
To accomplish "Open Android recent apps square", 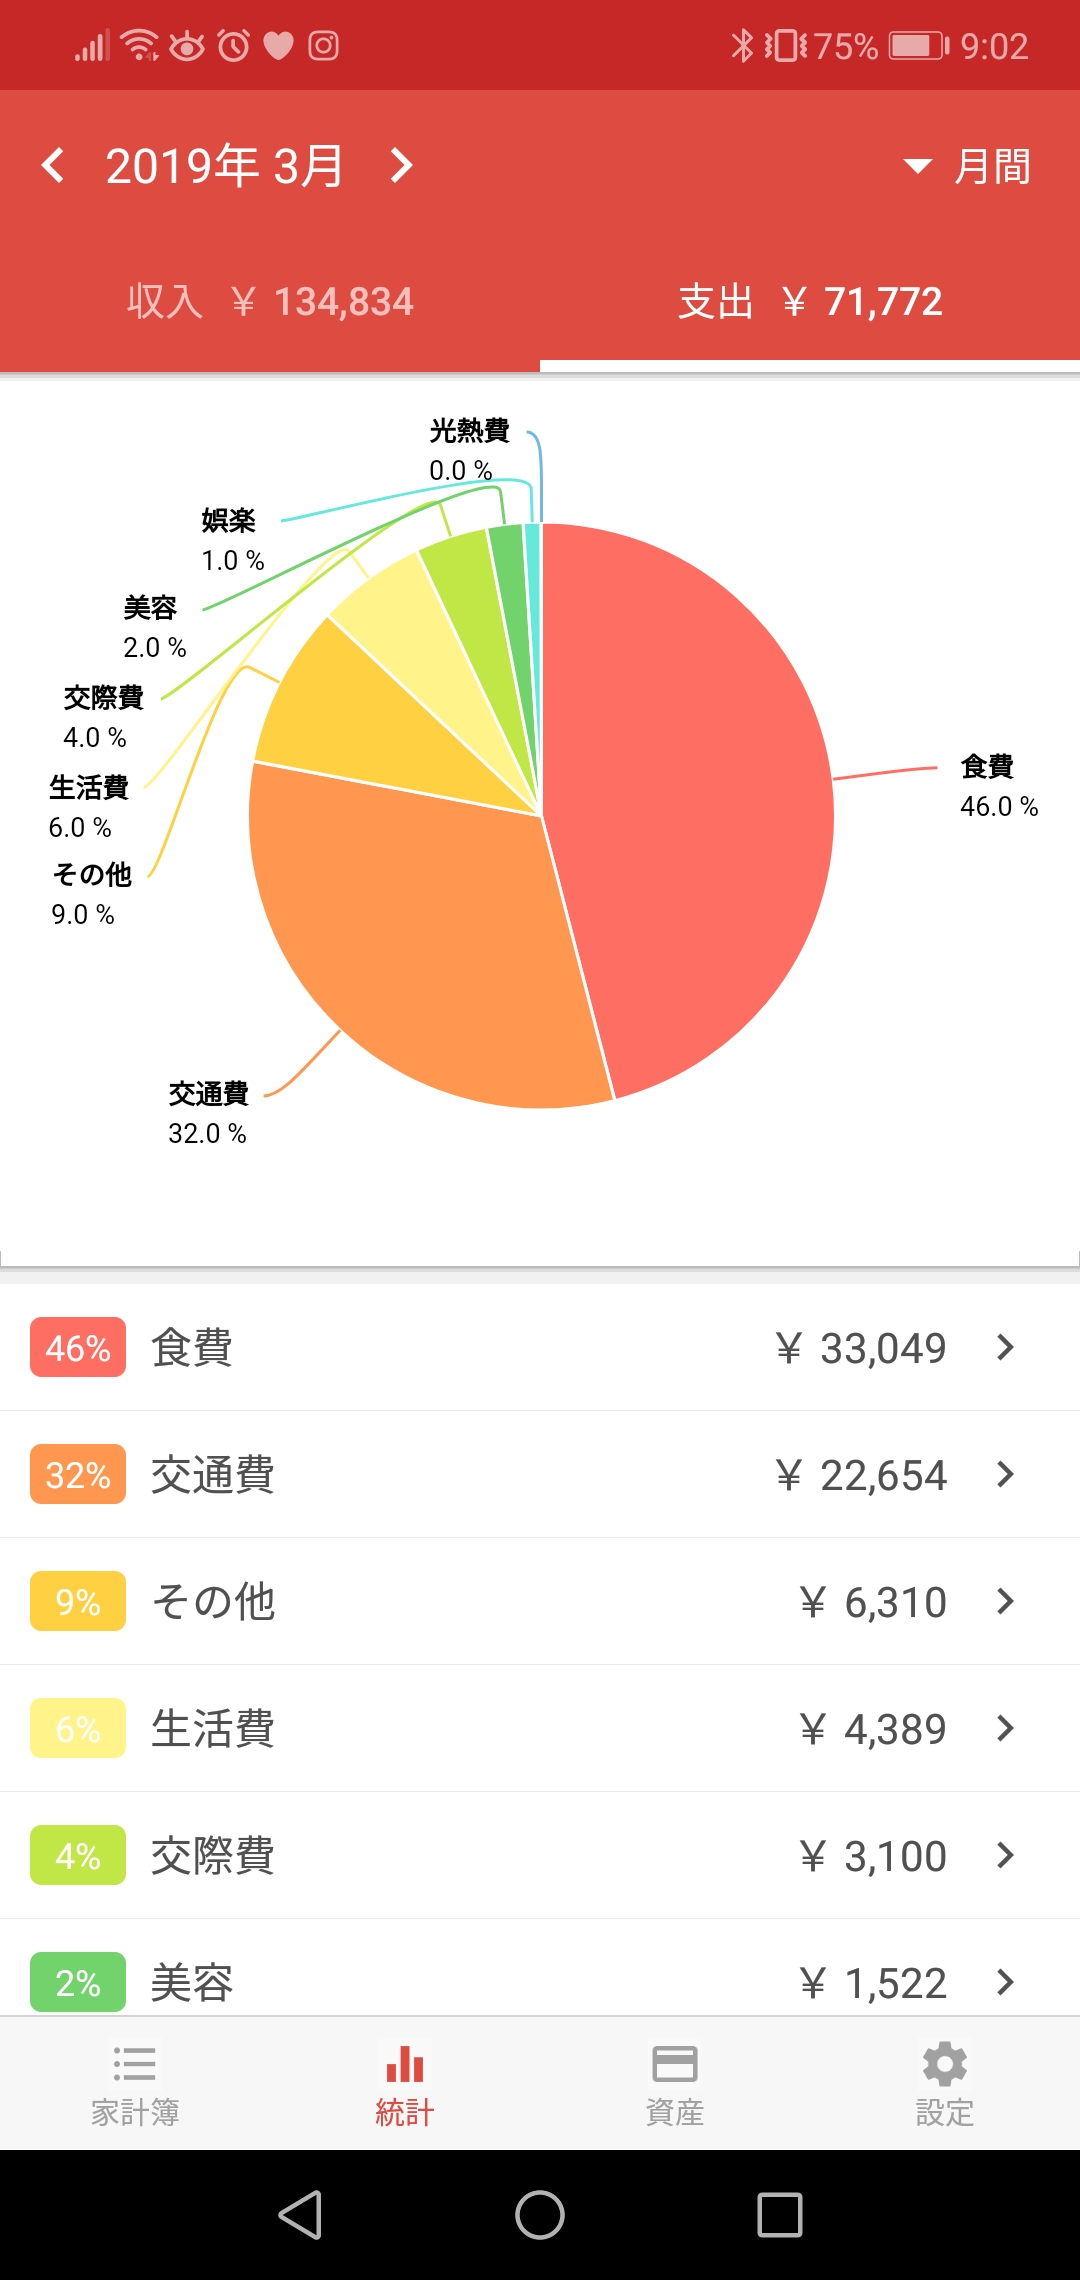I will point(780,2215).
